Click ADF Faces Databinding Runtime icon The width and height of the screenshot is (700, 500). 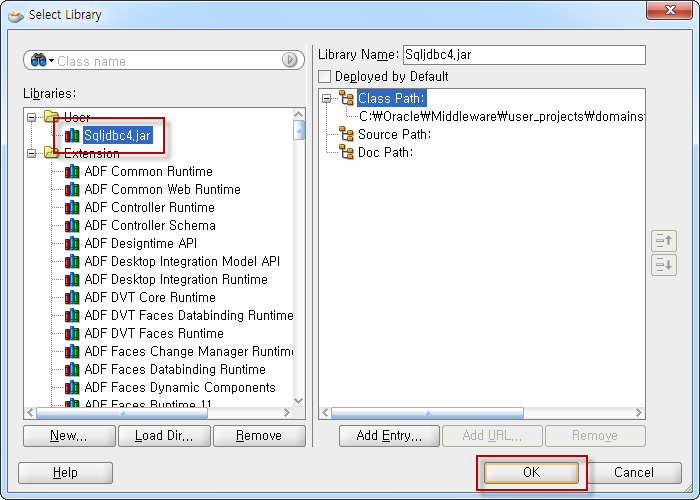click(72, 369)
